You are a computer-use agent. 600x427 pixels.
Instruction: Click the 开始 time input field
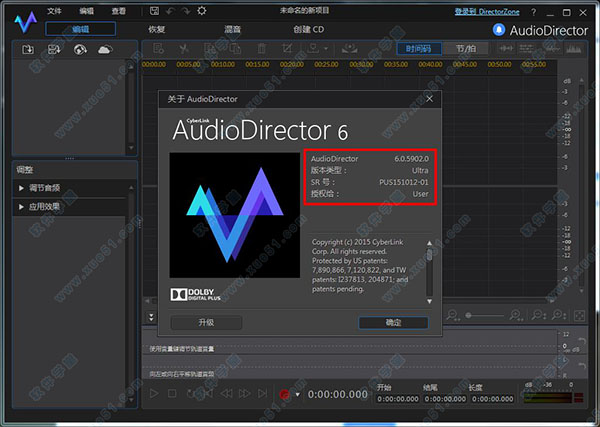pos(398,399)
